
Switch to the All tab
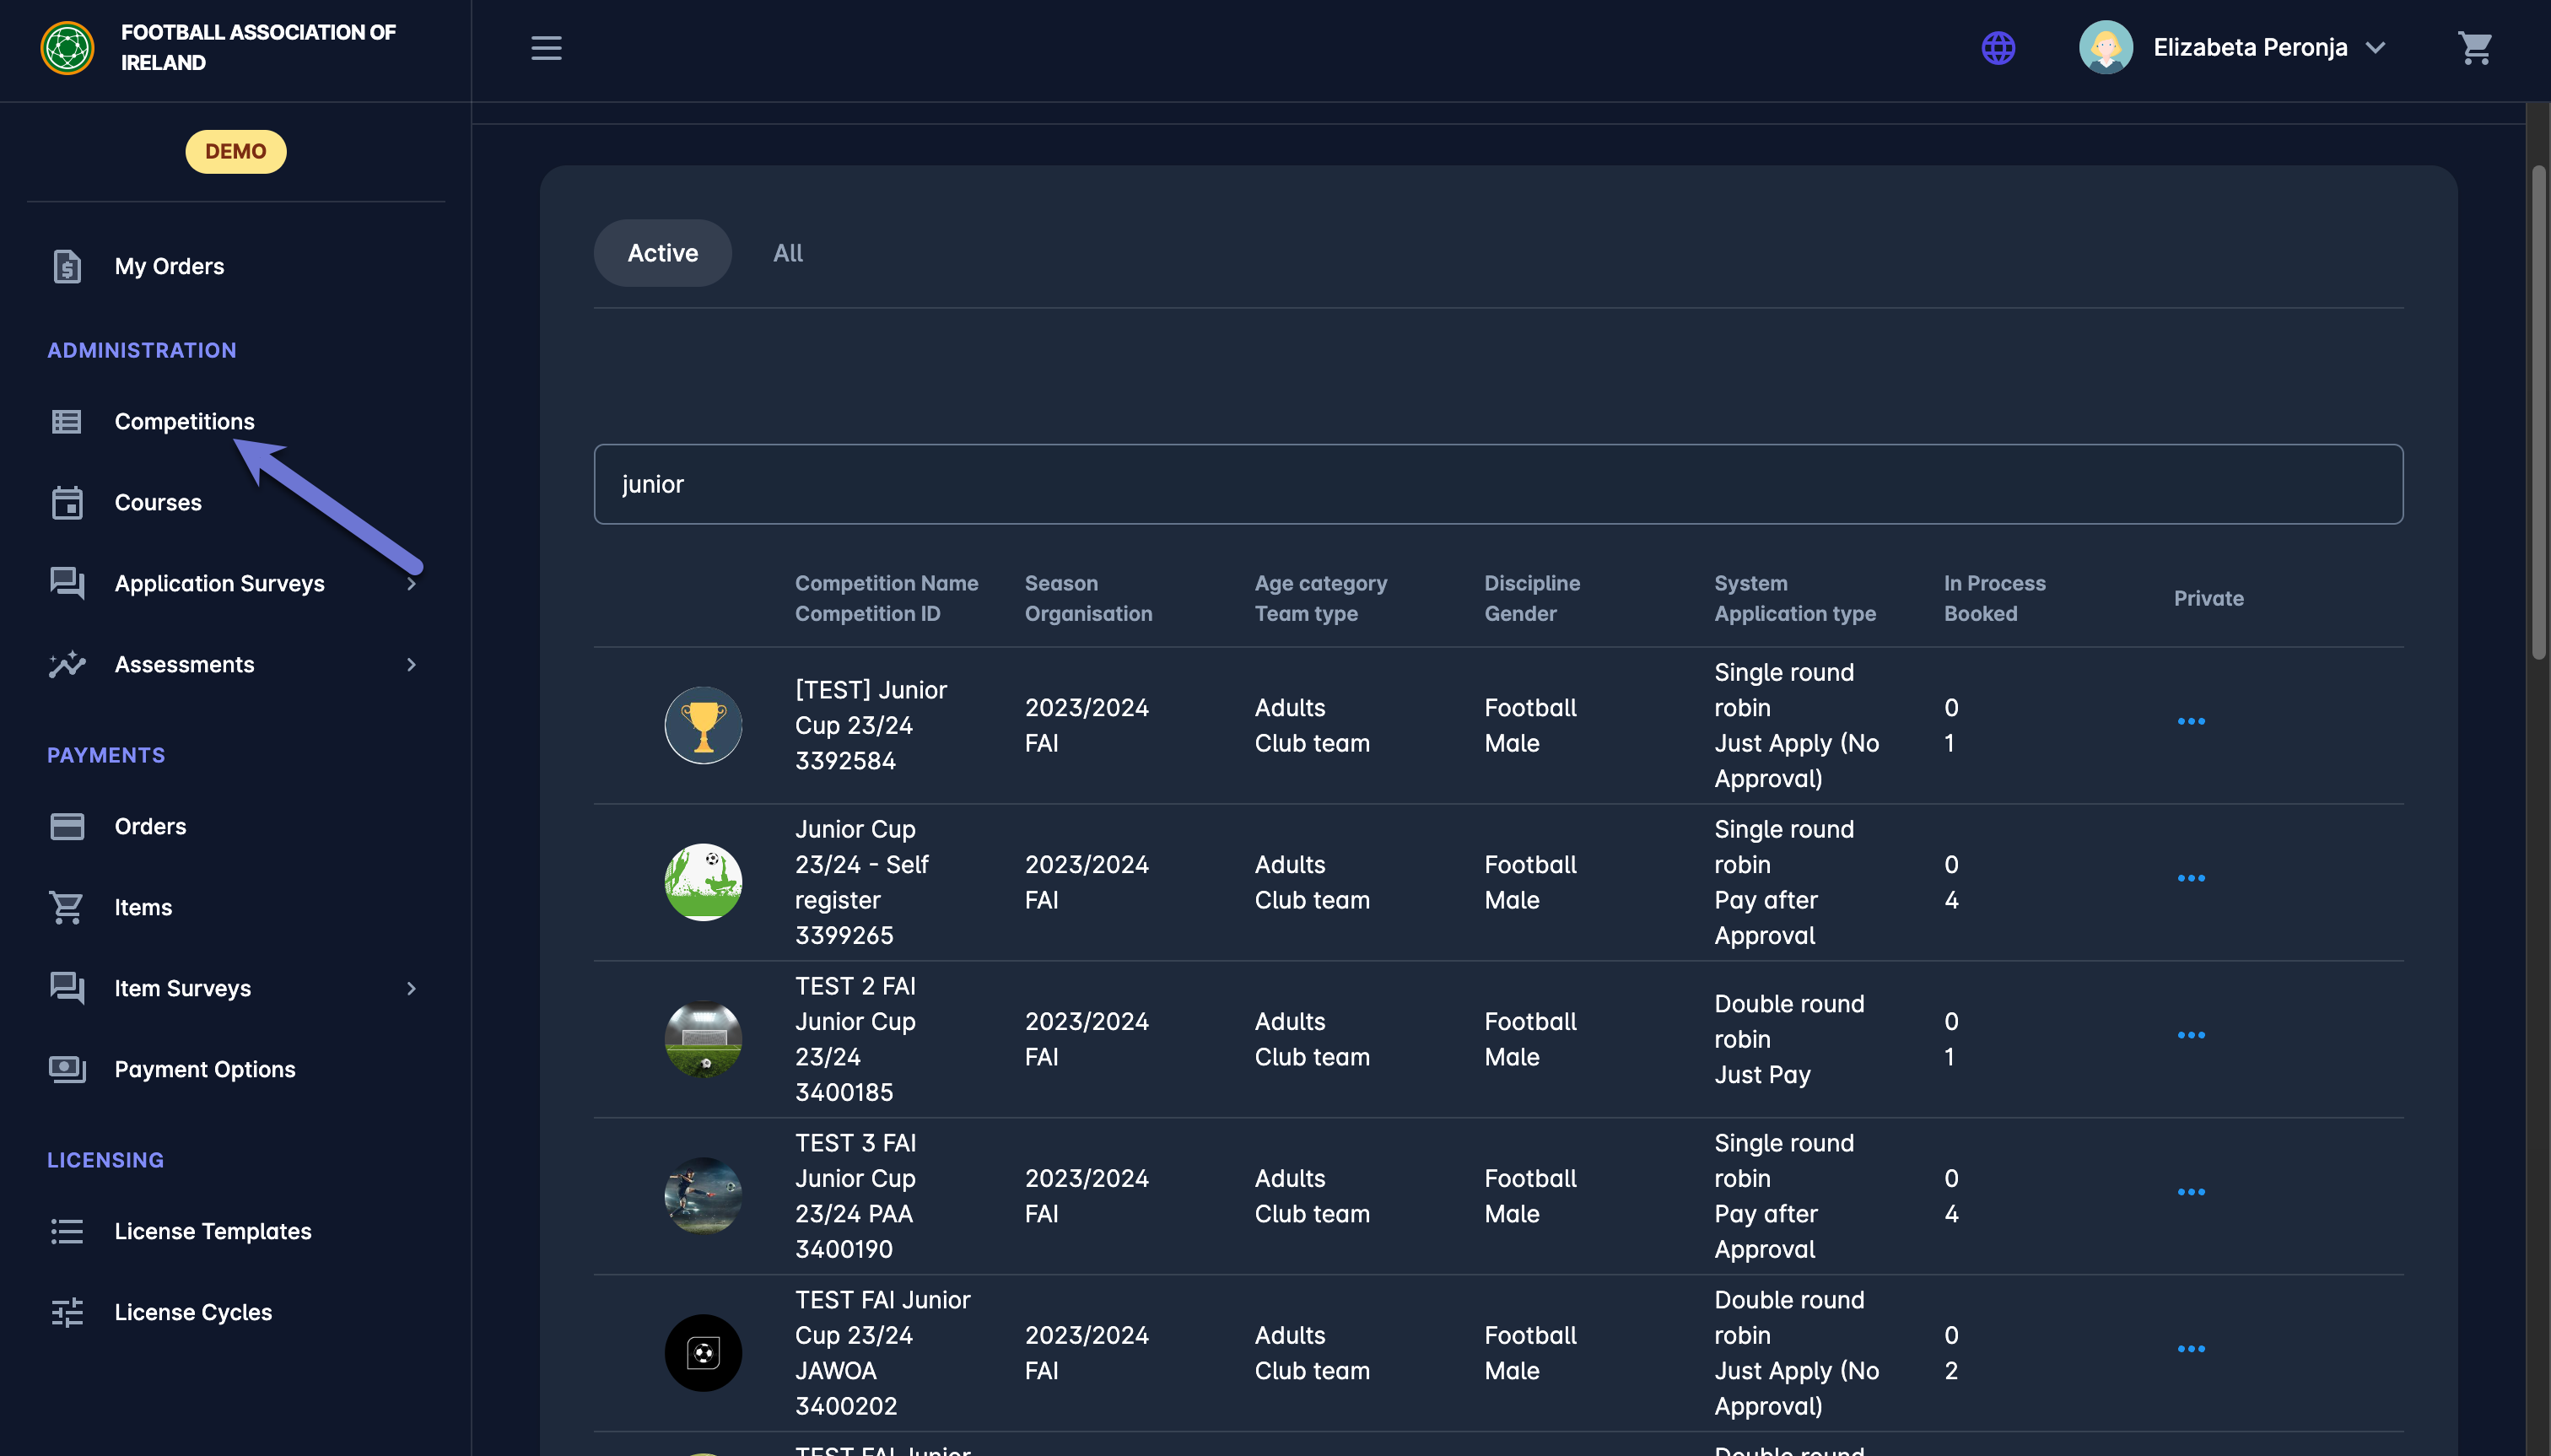[787, 253]
